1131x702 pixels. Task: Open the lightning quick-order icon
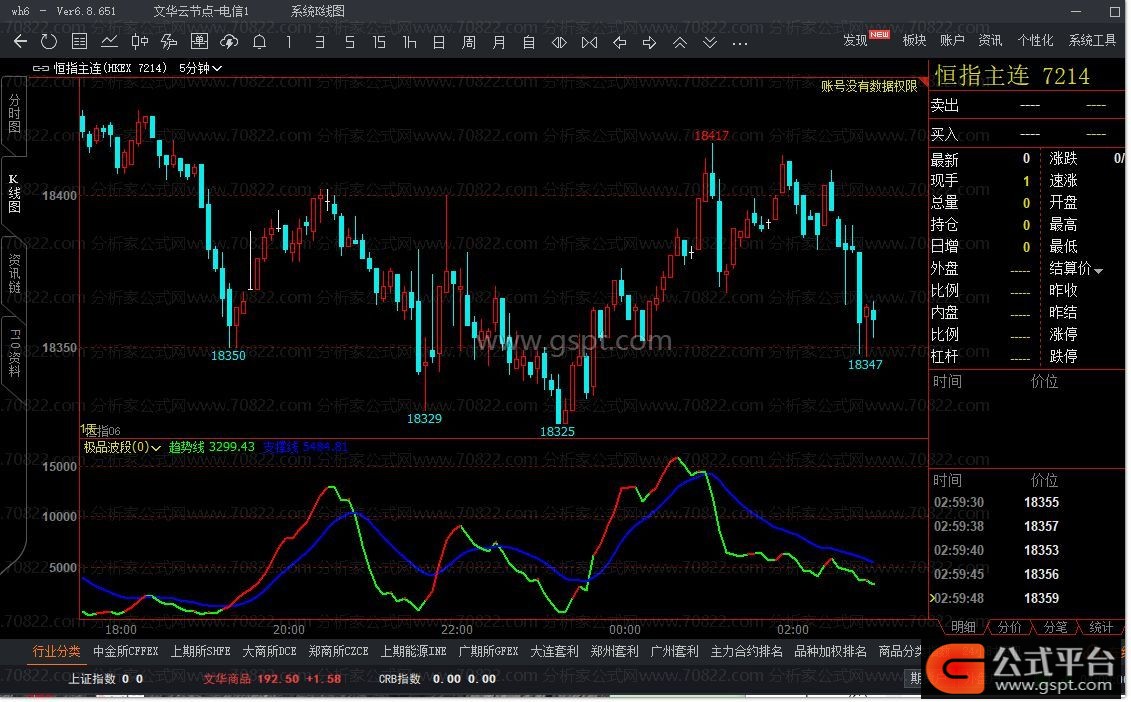pyautogui.click(x=169, y=42)
